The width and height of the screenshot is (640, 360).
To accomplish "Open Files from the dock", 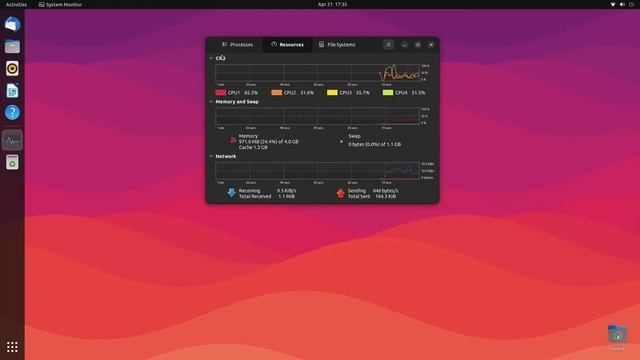I will [12, 47].
